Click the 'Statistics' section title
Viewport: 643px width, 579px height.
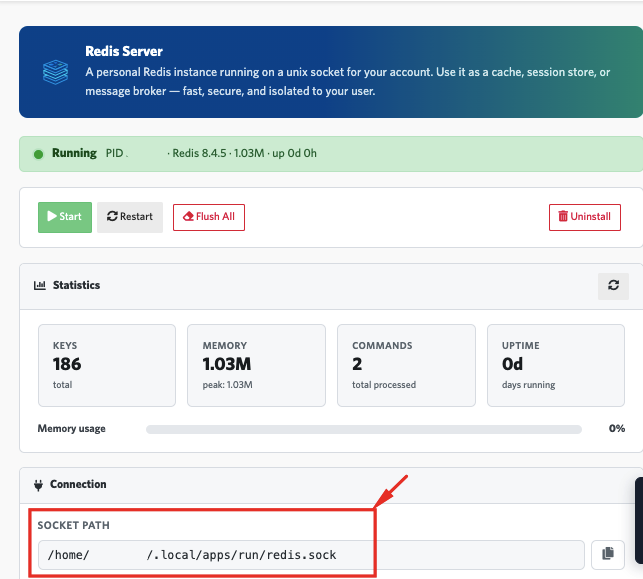coord(76,285)
